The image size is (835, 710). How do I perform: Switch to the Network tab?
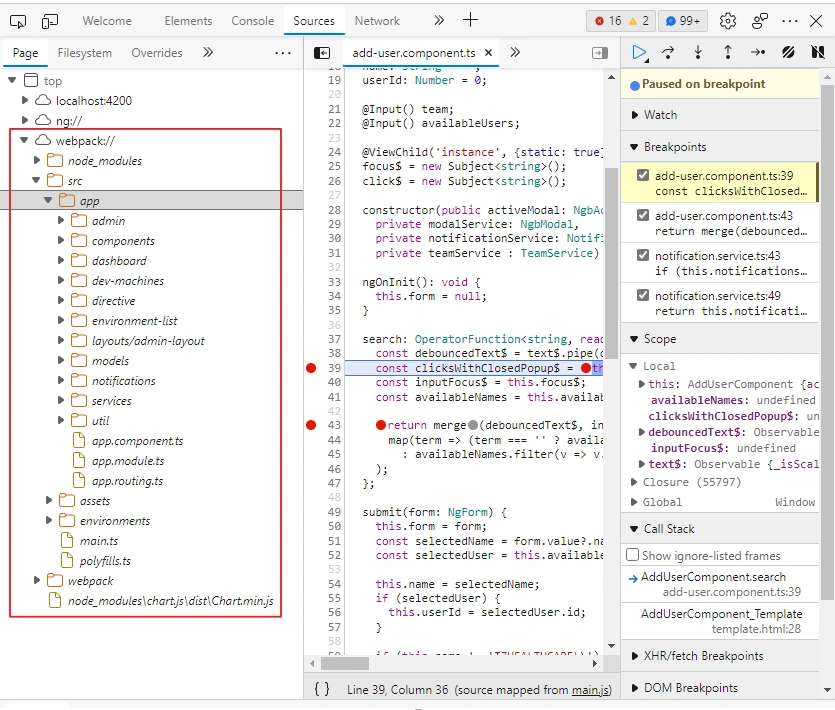[377, 21]
